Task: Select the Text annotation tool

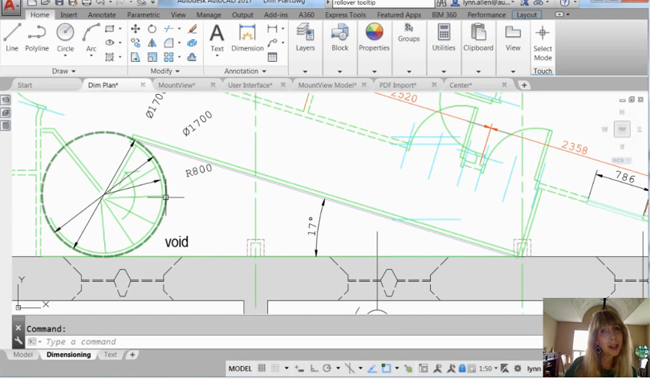Action: [217, 37]
